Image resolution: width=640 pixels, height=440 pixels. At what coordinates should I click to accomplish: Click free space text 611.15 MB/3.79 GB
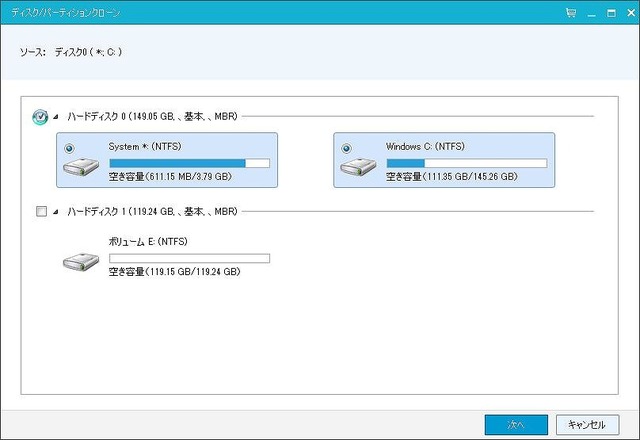[170, 177]
